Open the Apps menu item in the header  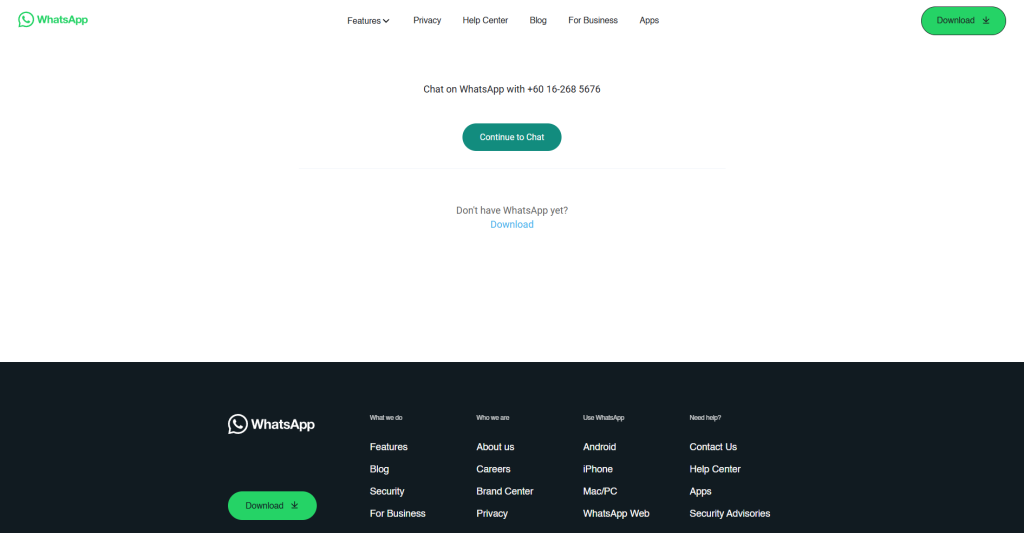pos(649,20)
